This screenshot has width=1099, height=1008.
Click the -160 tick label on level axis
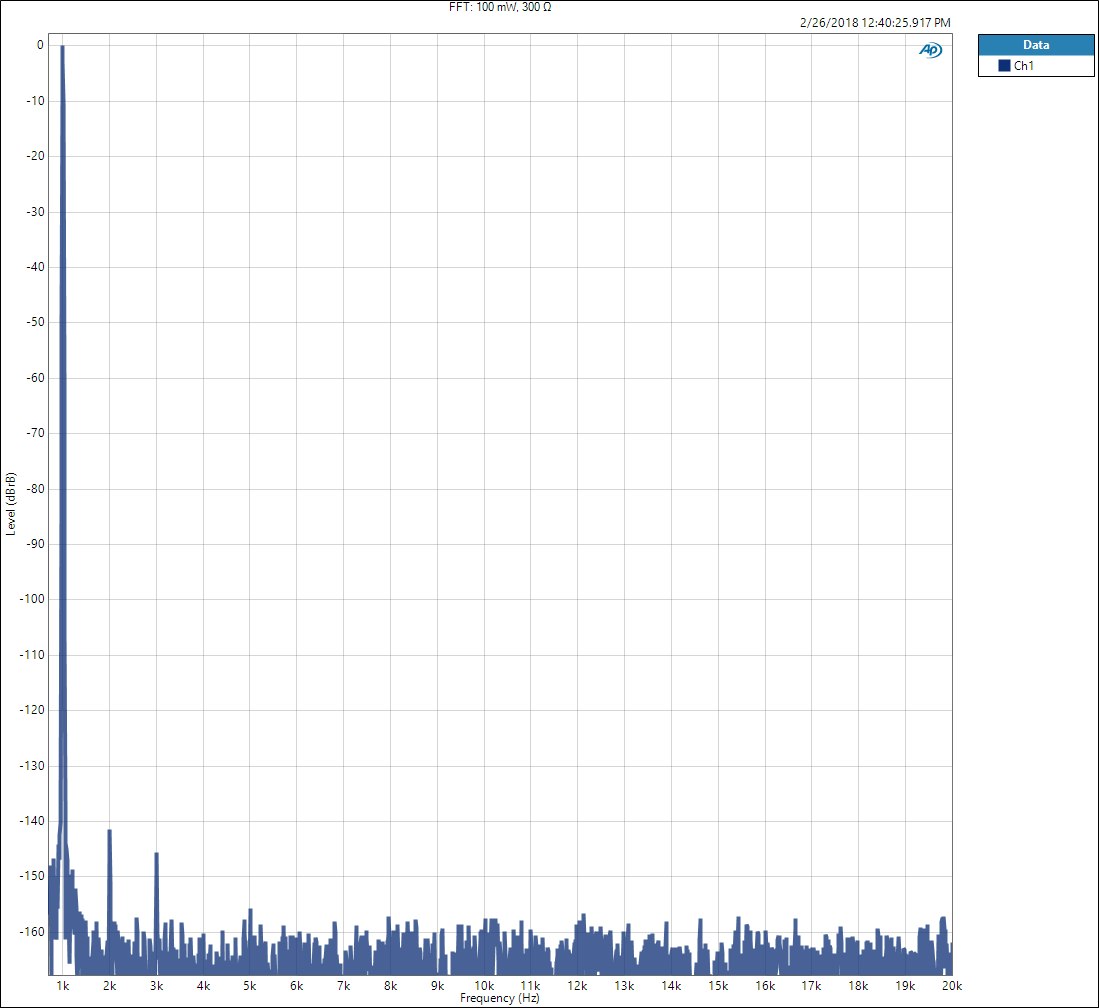pyautogui.click(x=31, y=931)
